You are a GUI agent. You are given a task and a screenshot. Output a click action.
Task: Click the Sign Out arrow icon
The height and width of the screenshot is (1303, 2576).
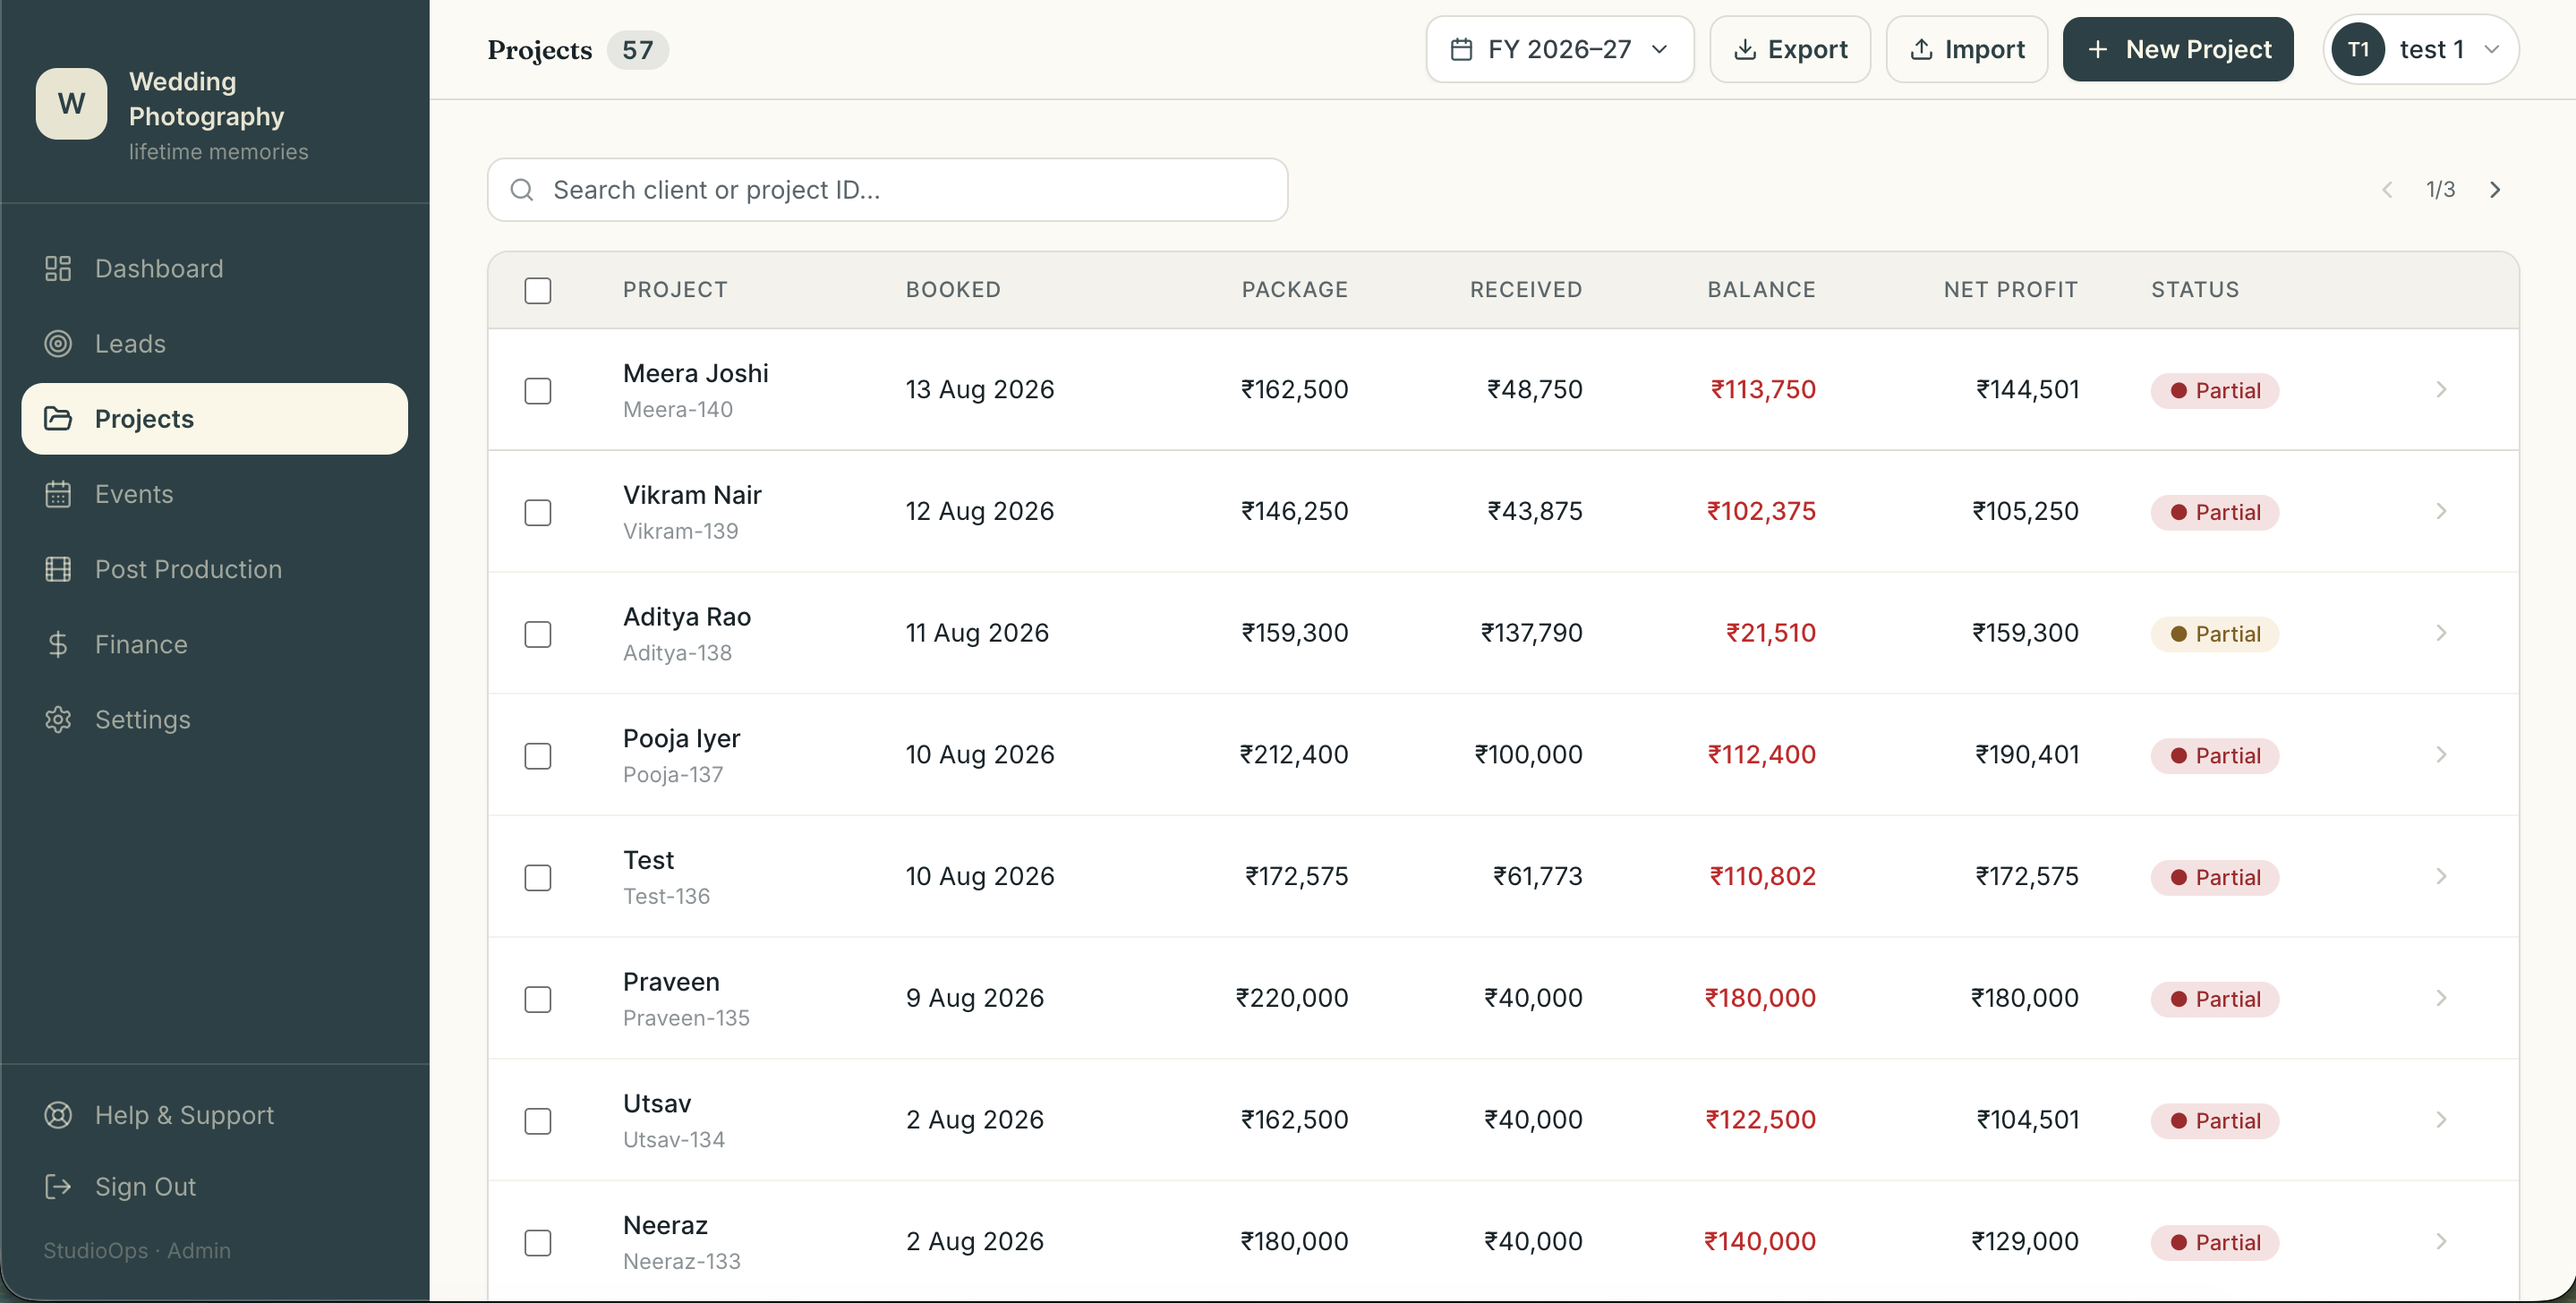click(58, 1186)
